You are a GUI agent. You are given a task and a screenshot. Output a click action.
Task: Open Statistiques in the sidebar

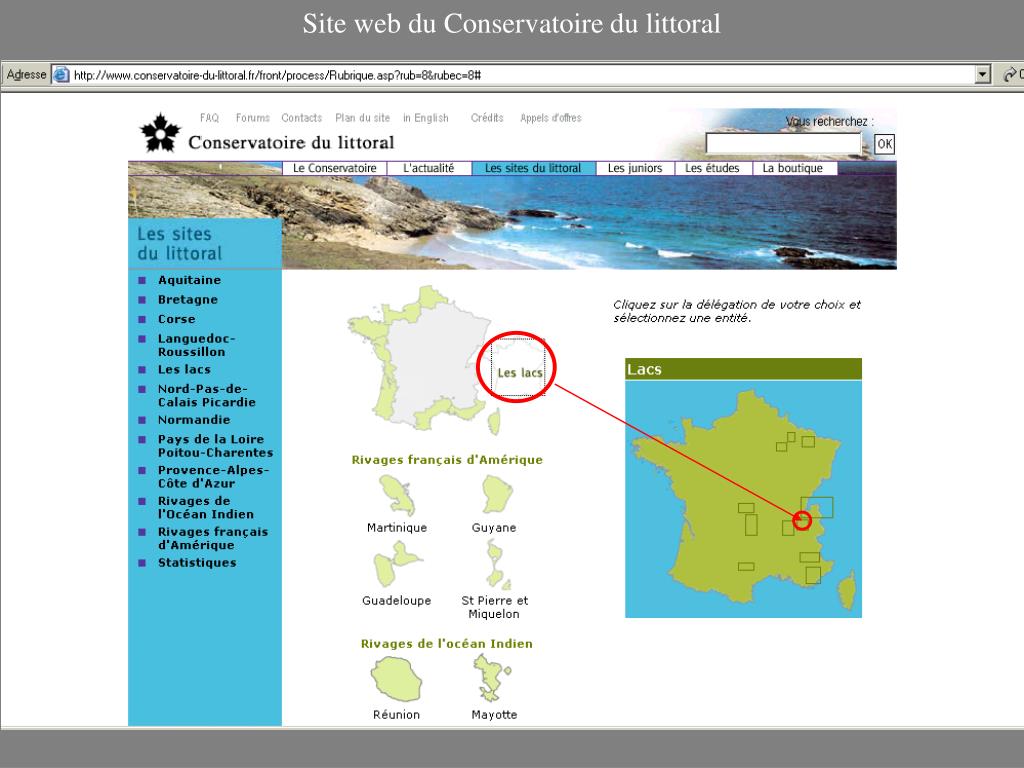click(x=197, y=563)
